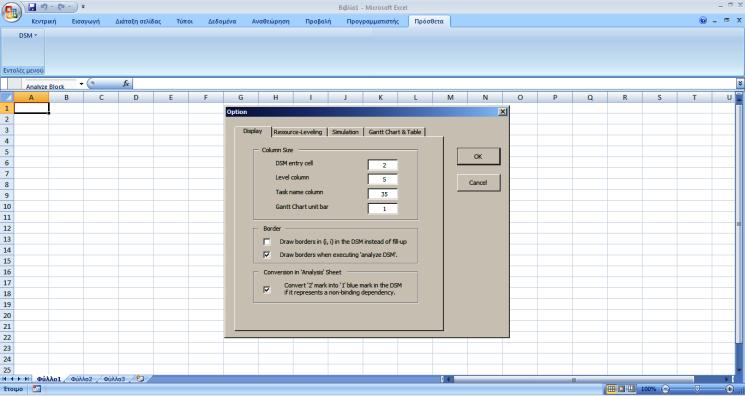Click the Task name column size field
Image resolution: width=745 pixels, height=396 pixels.
click(383, 194)
